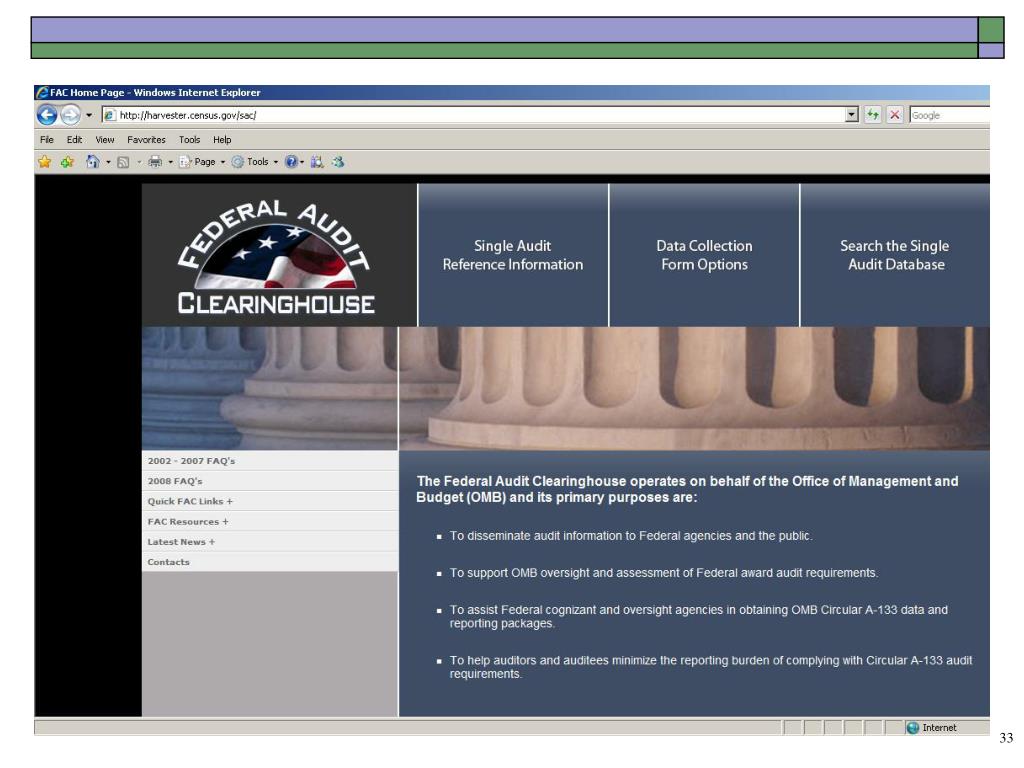Expand the address bar history dropdown
This screenshot has height=768, width=1024.
point(851,115)
